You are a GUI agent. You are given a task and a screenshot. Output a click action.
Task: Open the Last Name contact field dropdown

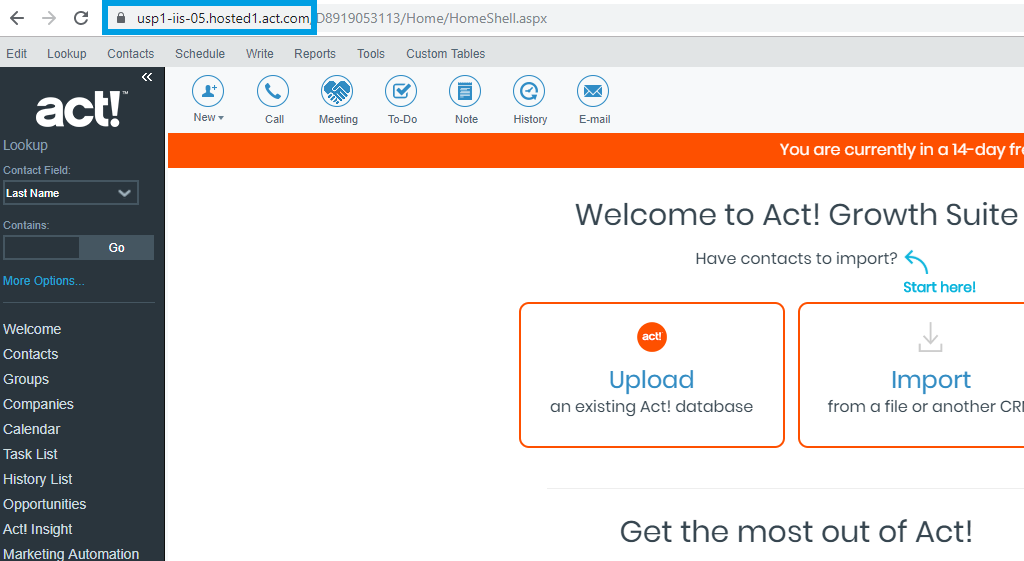point(70,193)
